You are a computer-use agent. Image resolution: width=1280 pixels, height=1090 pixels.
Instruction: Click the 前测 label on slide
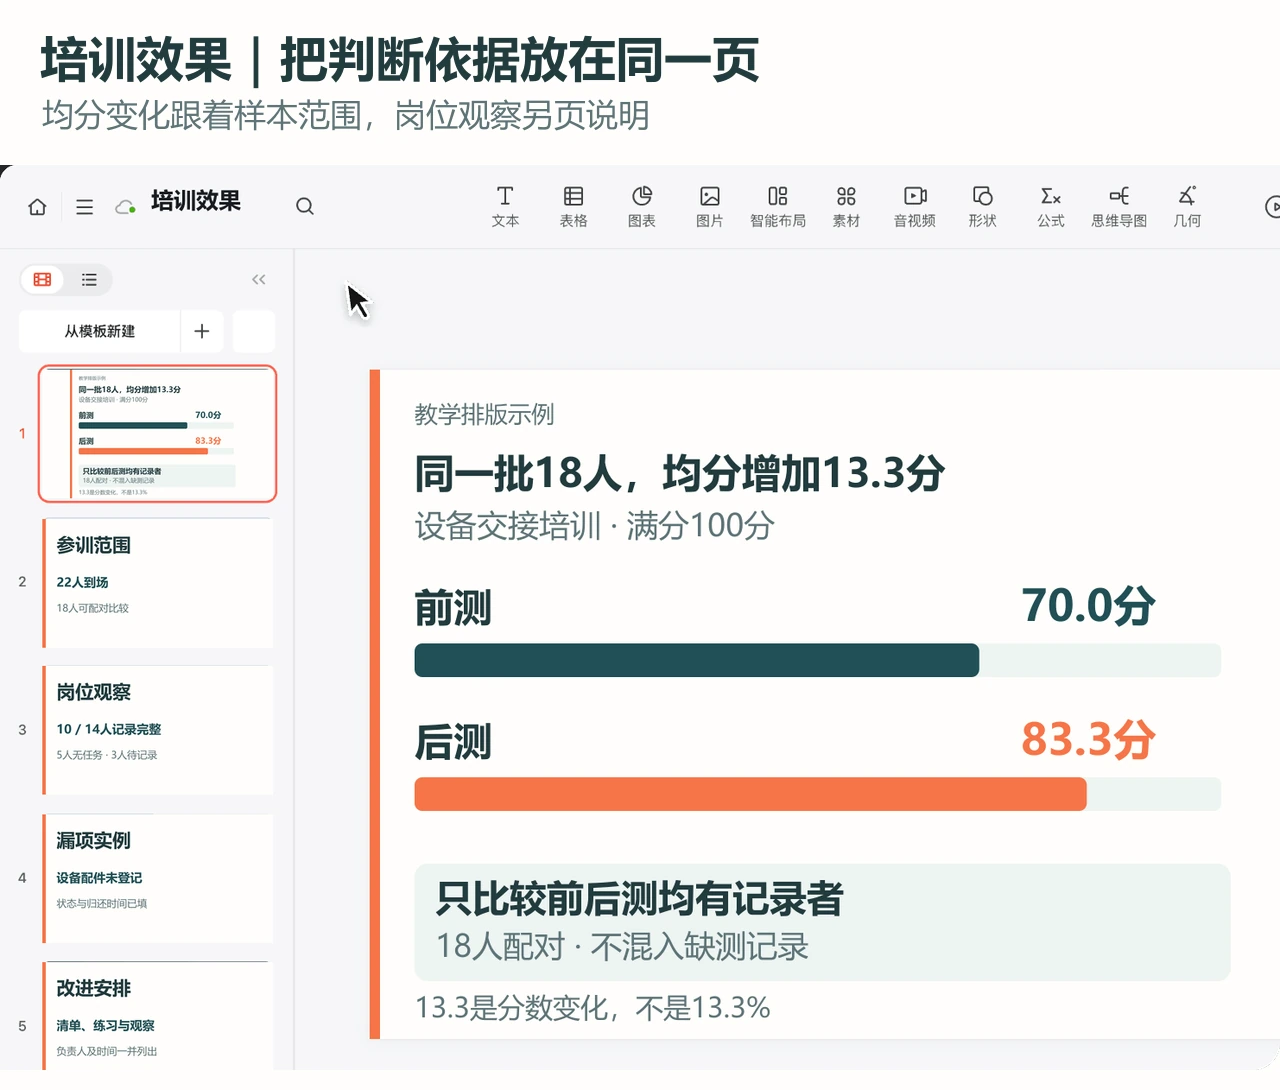(453, 608)
